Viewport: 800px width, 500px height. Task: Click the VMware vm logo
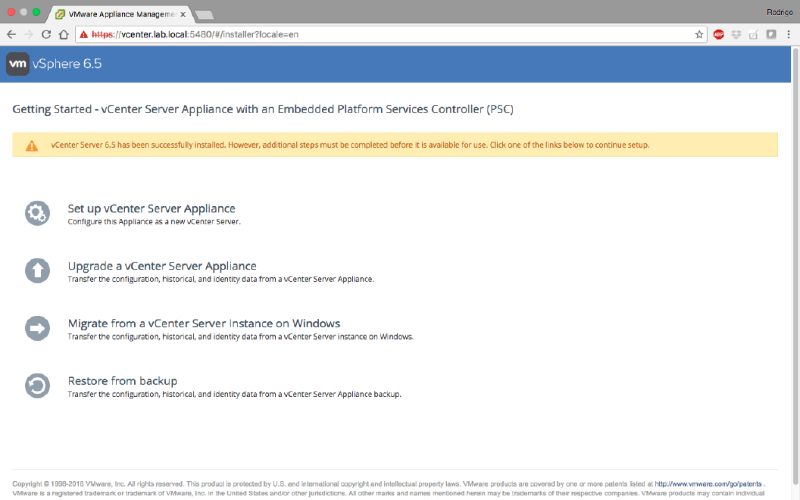[x=18, y=64]
